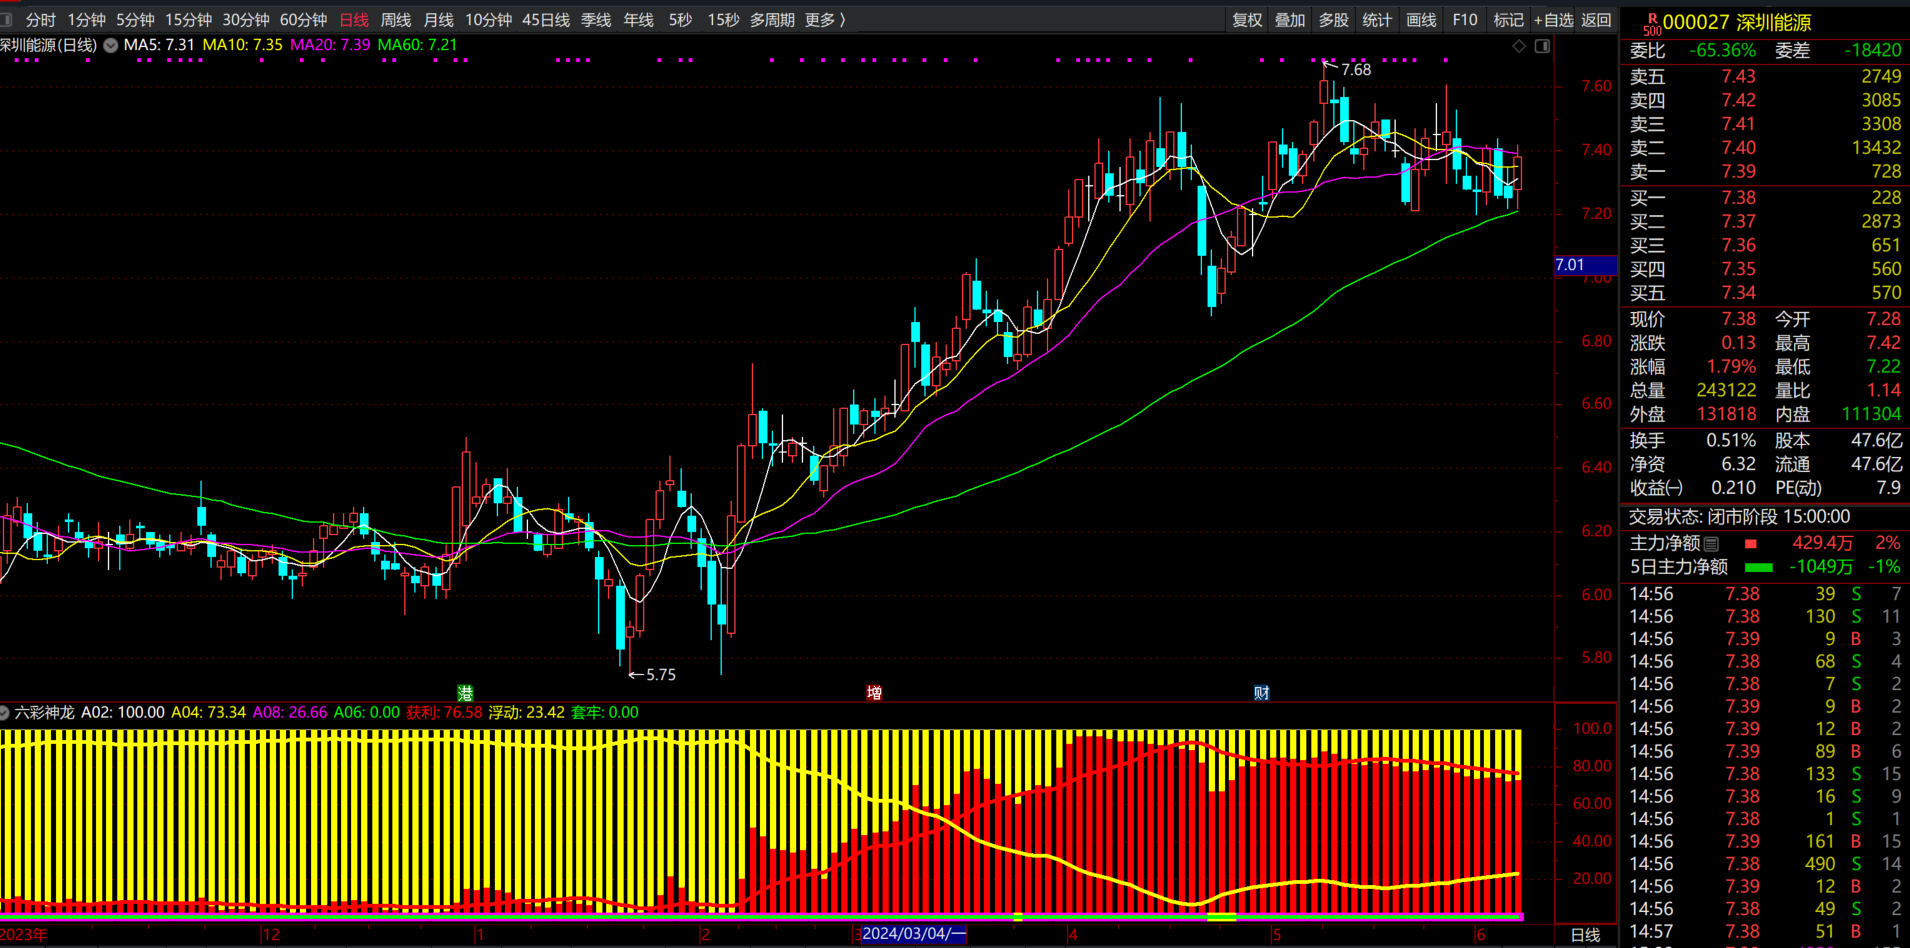This screenshot has width=1910, height=948.
Task: Click the 7.68 high price annotation
Action: 1356,70
